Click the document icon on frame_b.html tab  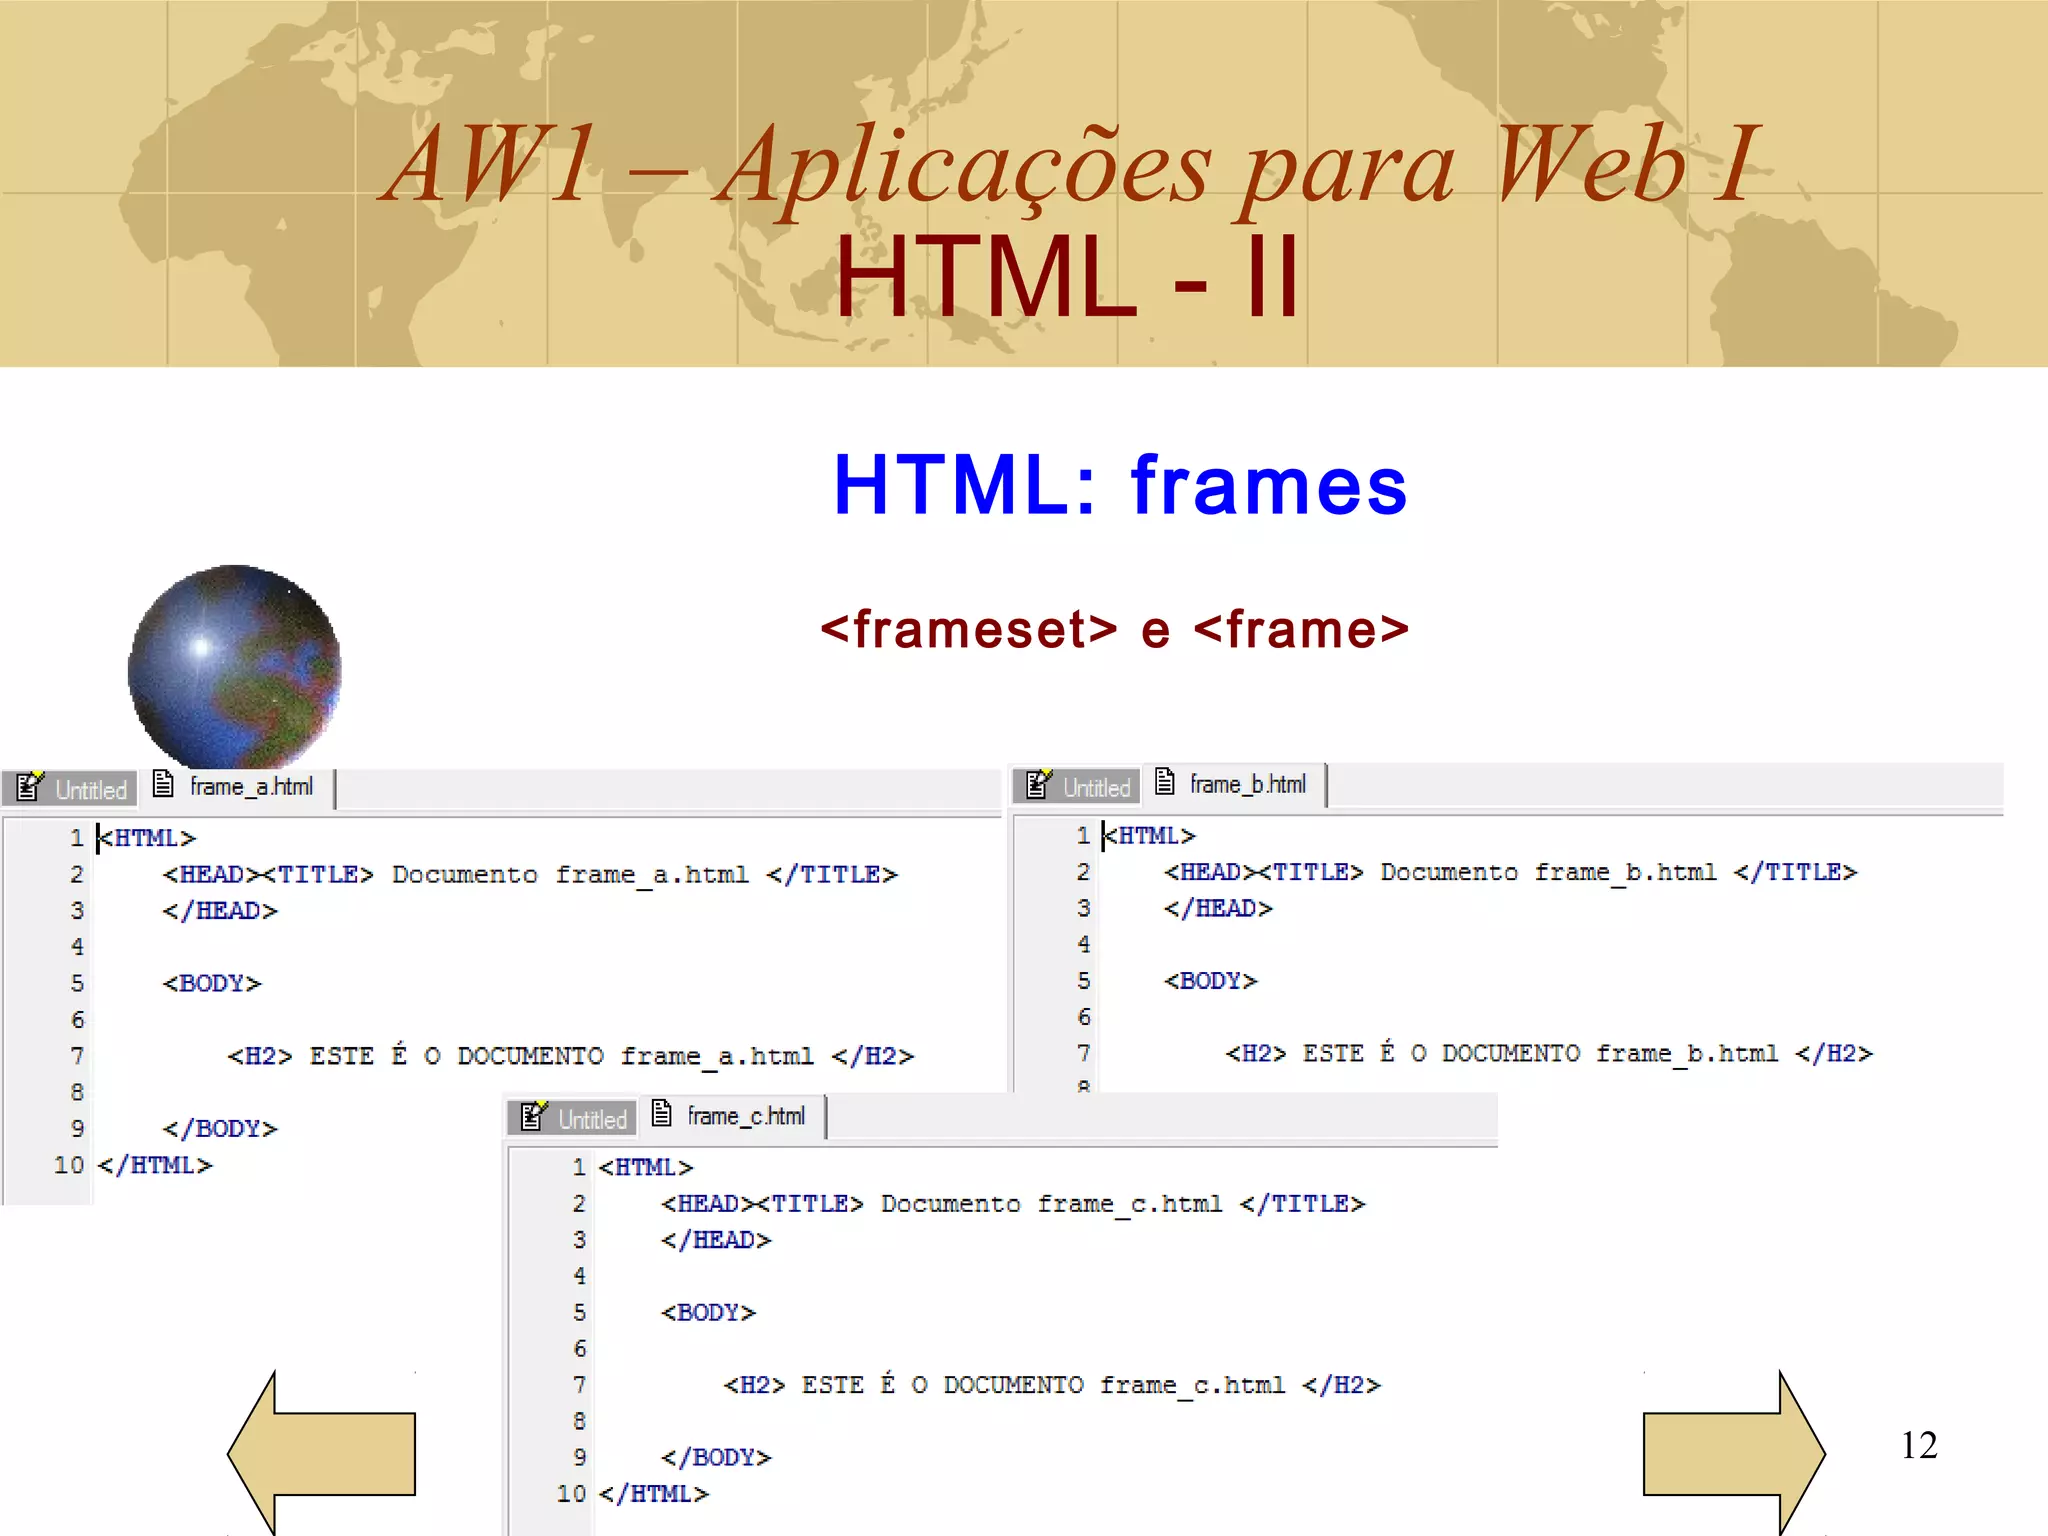(x=1164, y=781)
